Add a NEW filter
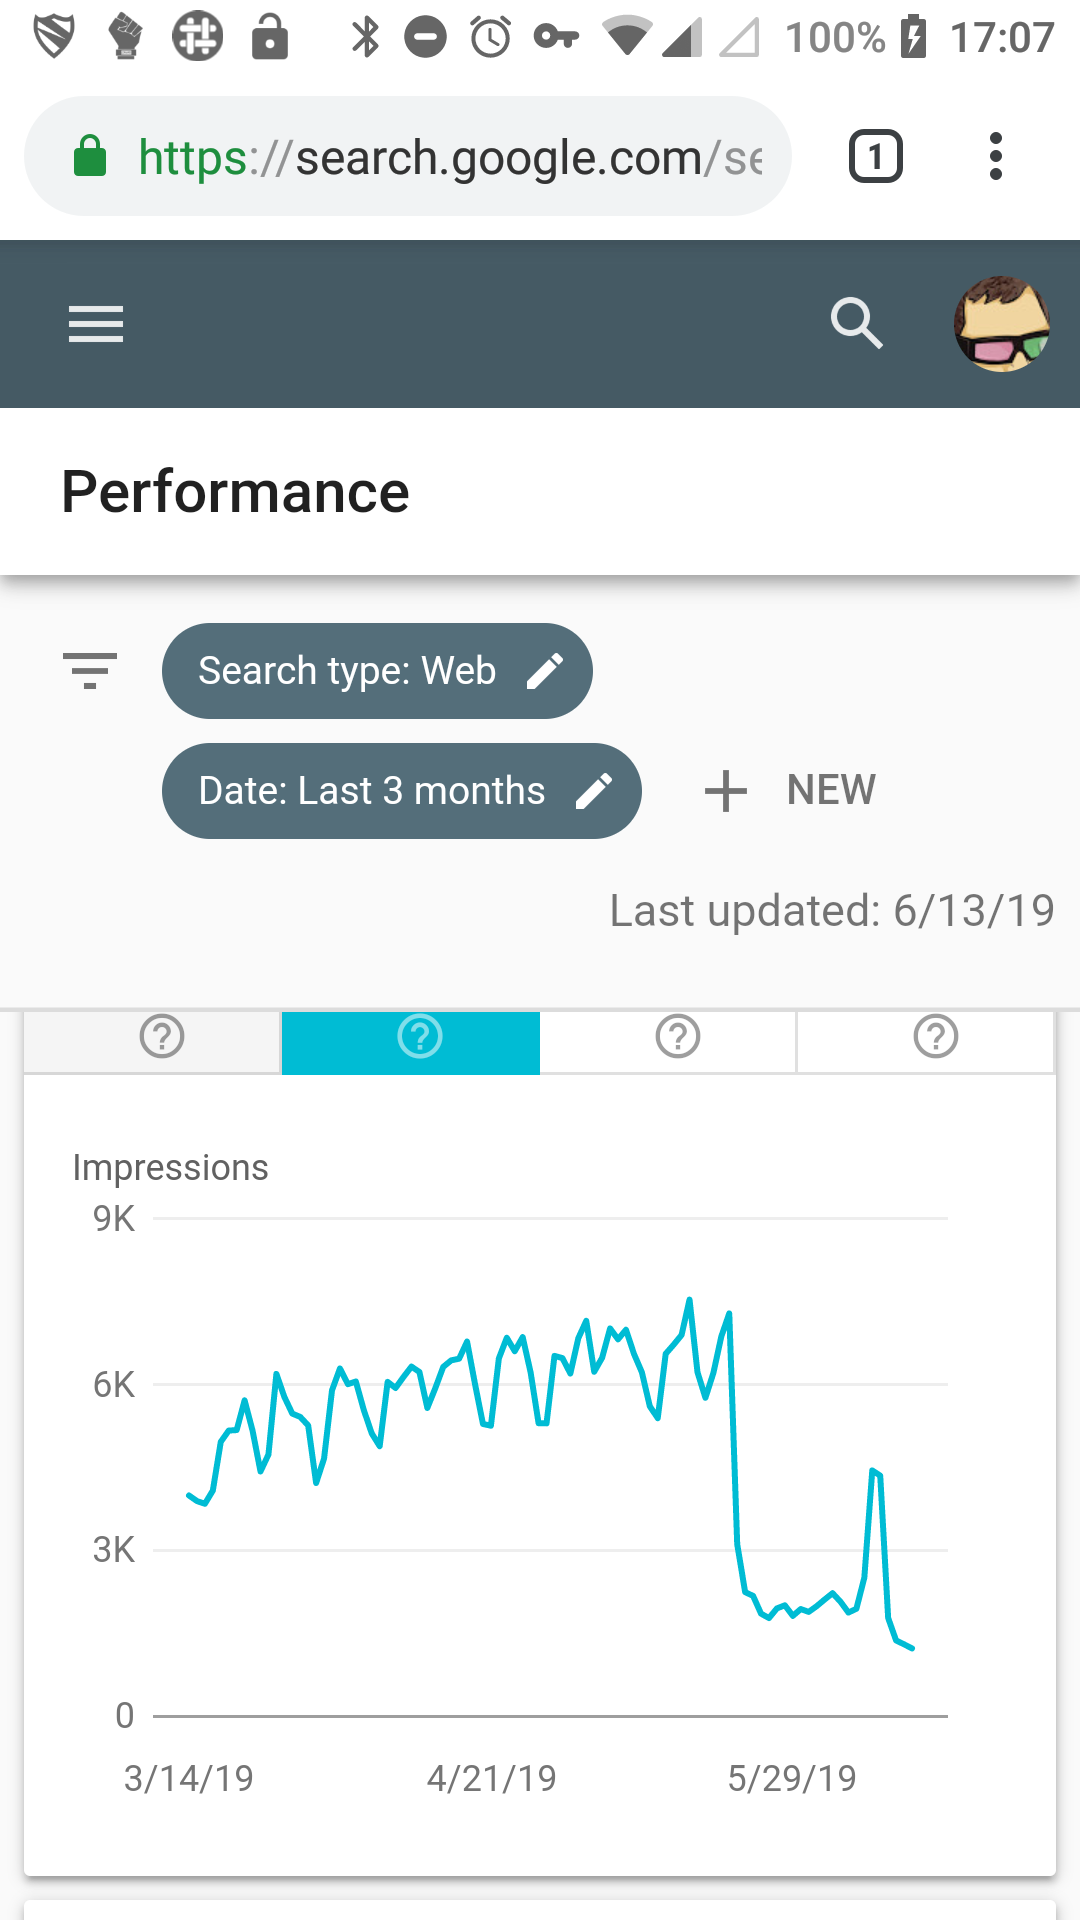 790,790
